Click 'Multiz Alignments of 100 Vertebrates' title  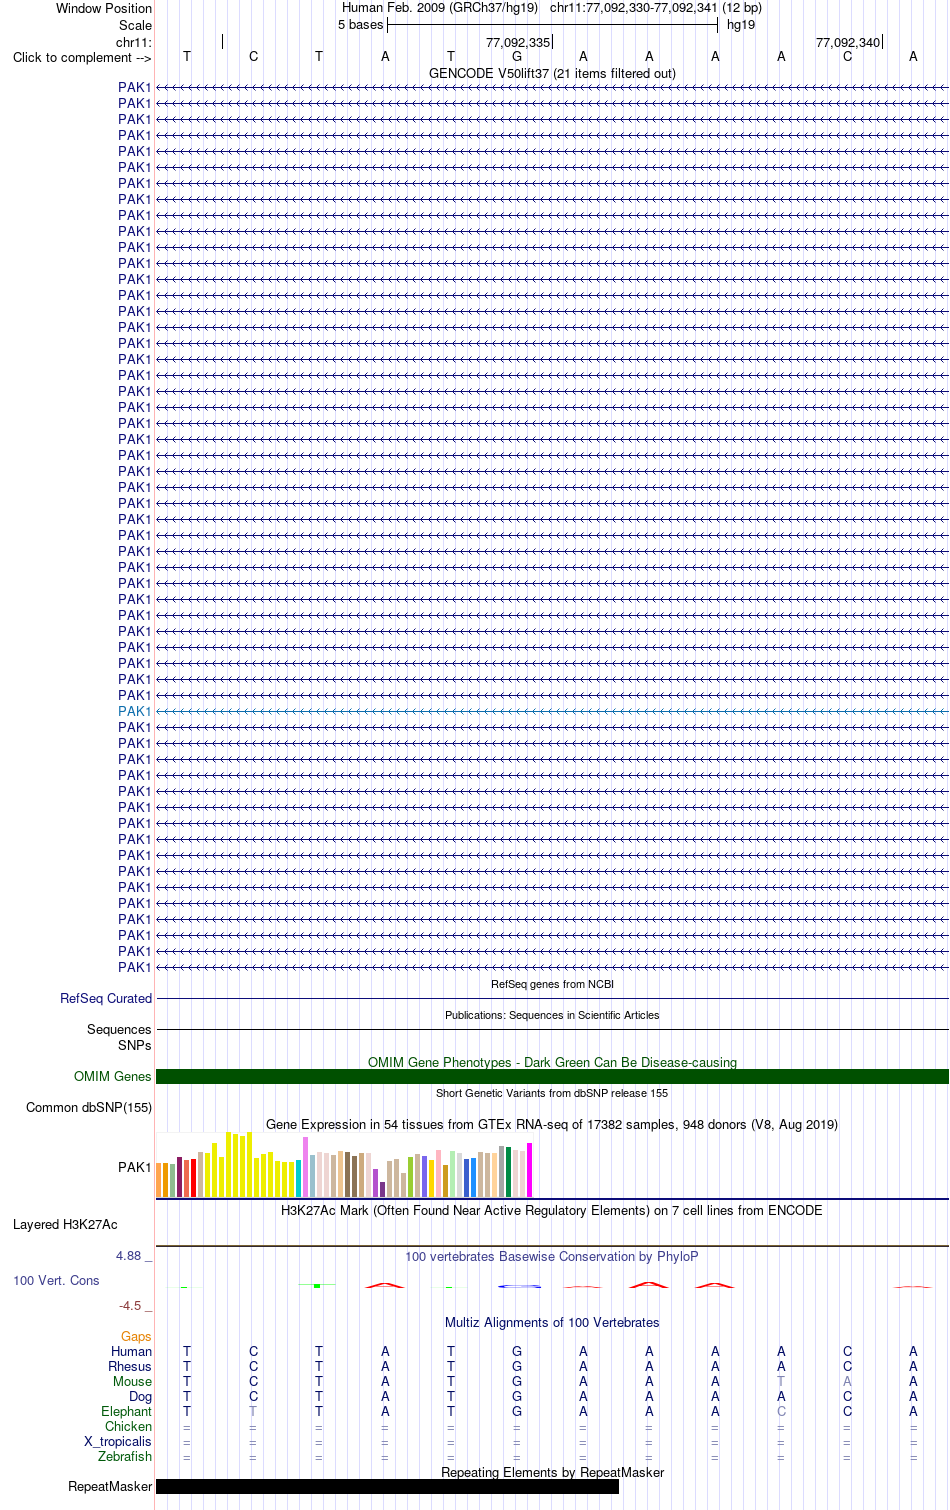pyautogui.click(x=552, y=1322)
